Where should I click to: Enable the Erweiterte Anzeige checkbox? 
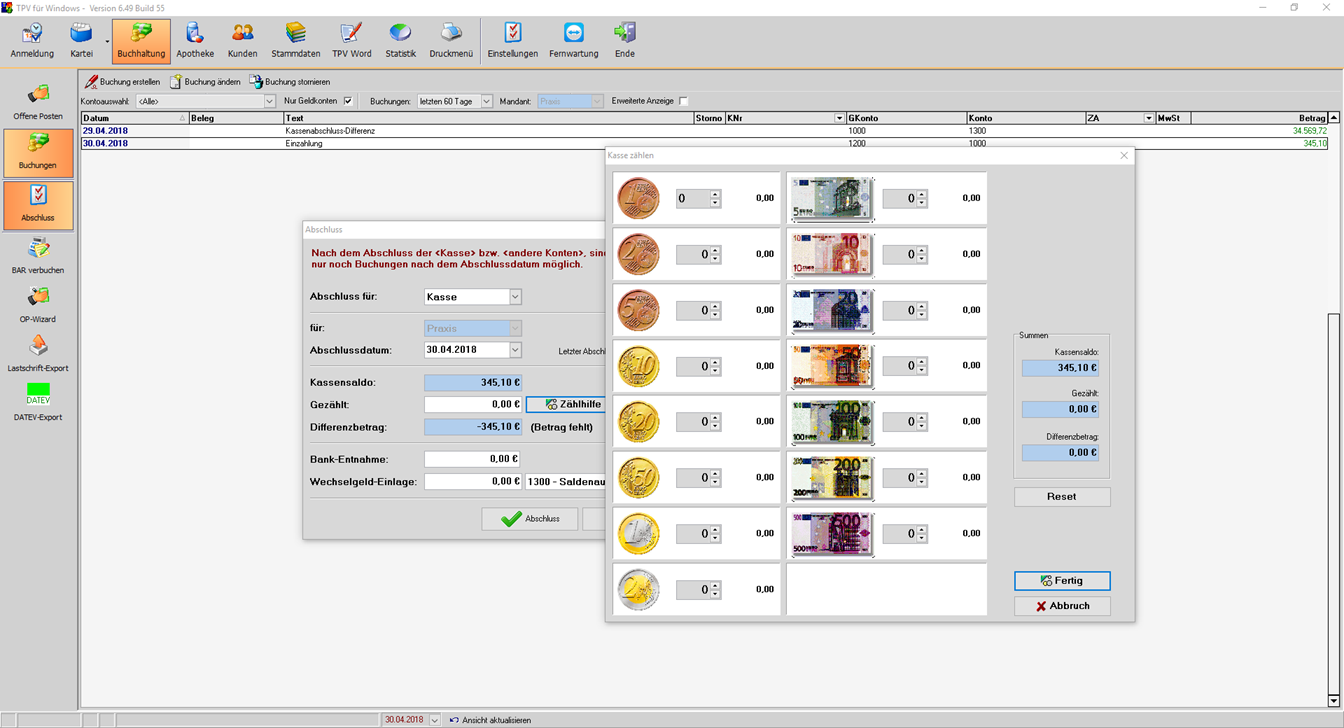click(x=684, y=101)
